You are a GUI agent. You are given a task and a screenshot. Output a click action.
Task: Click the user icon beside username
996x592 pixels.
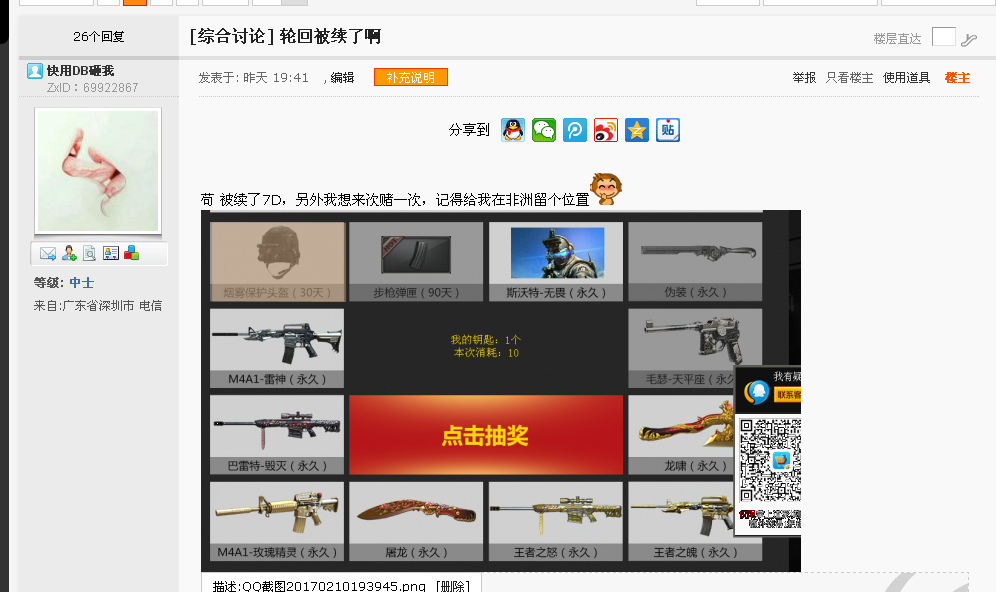(x=34, y=71)
